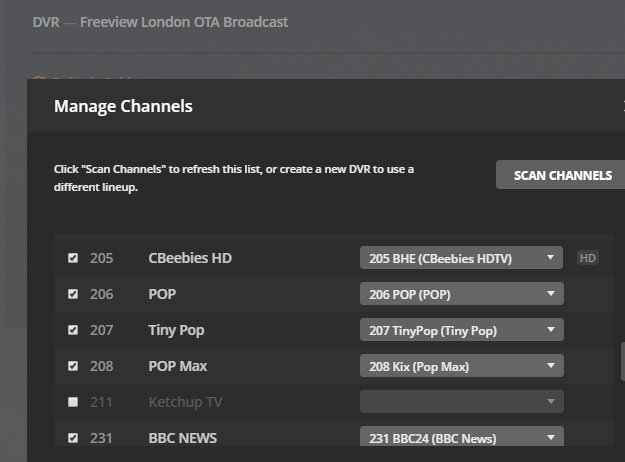Select the Tiny Pop channel name
The image size is (625, 462).
[176, 330]
